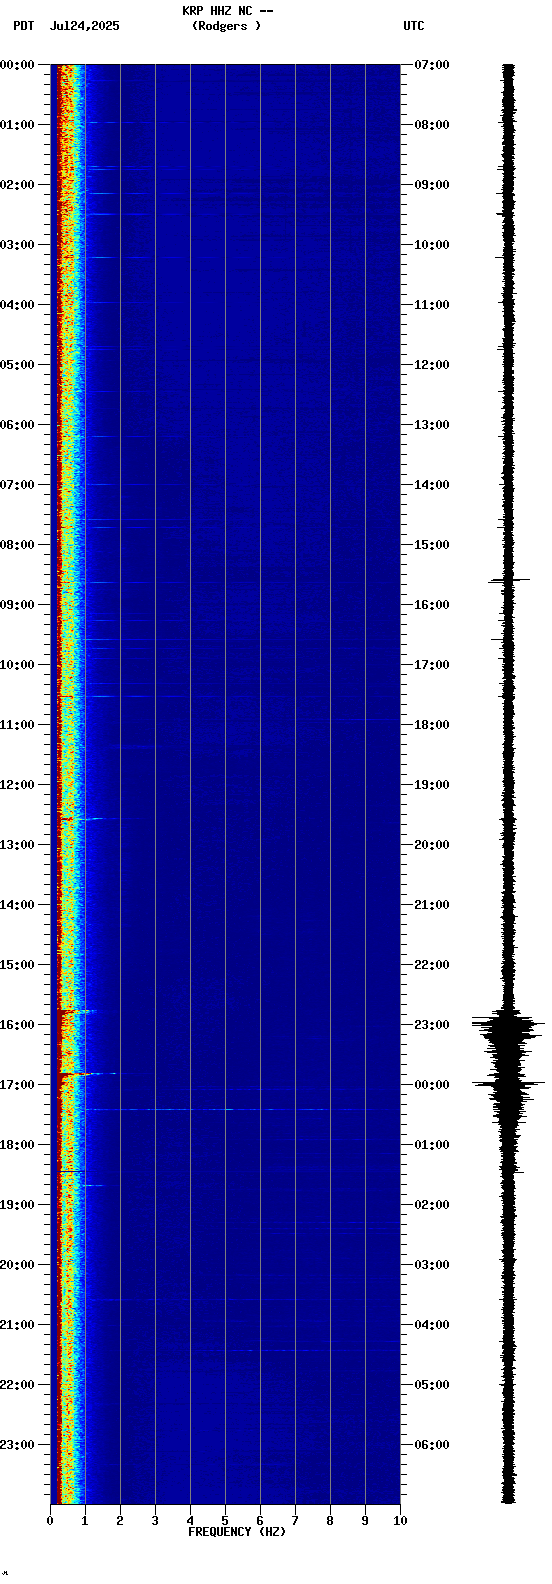
Task: Click the 06:00 PDT time label
Action: (x=17, y=425)
